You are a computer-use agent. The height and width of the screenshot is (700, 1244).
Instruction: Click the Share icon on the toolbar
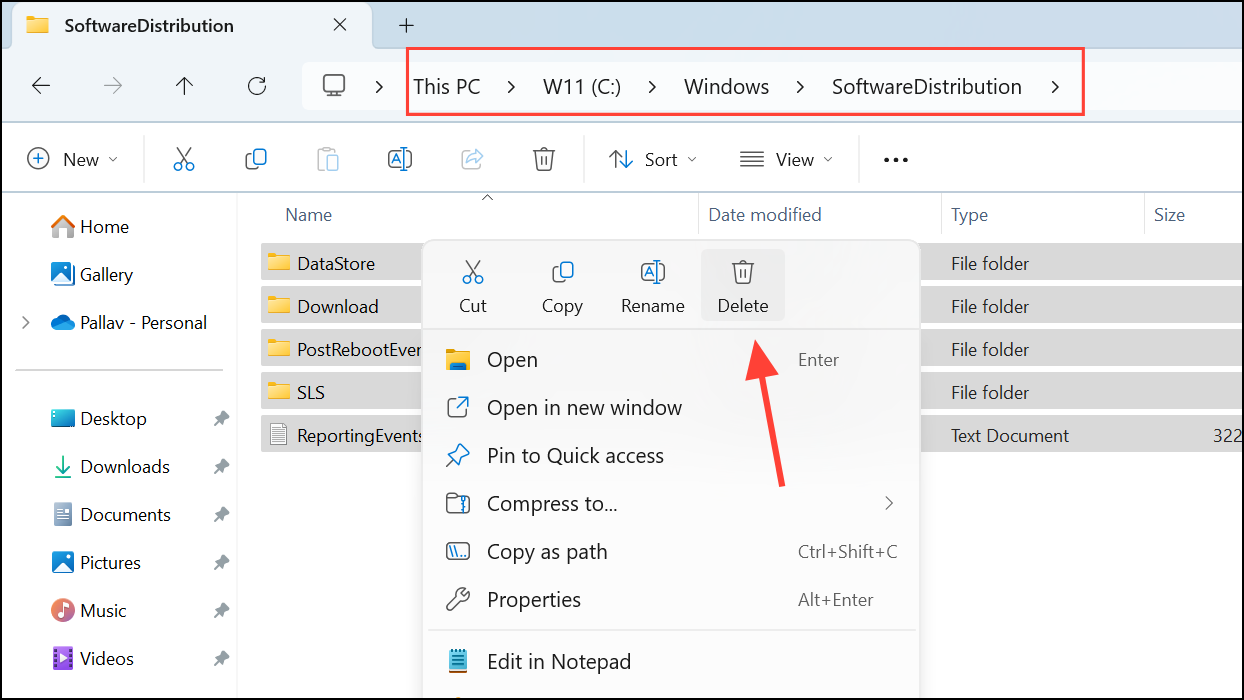pos(471,158)
